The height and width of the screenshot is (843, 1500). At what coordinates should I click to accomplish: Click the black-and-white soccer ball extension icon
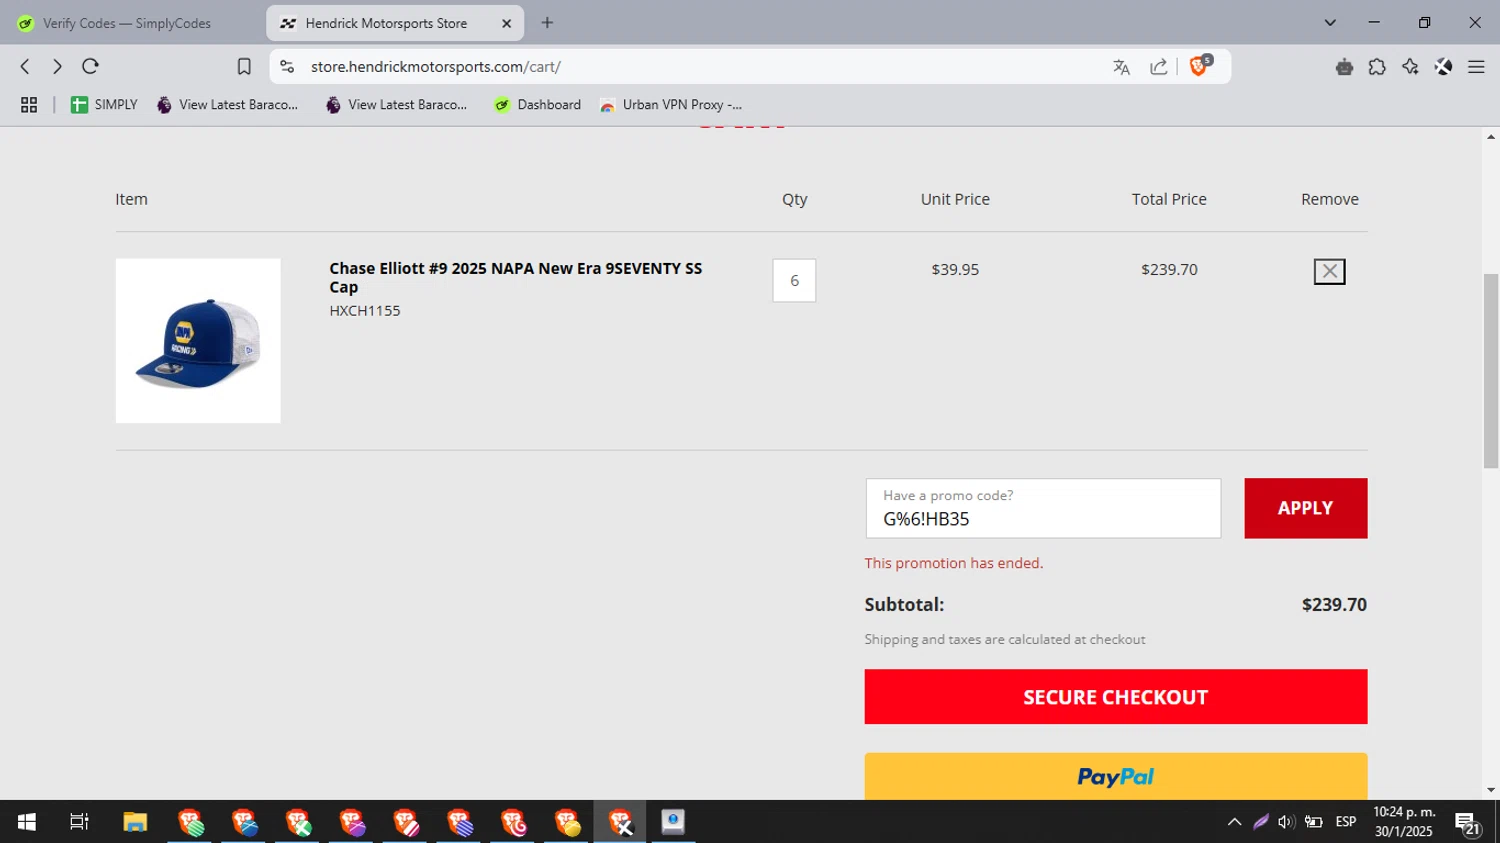point(1443,67)
